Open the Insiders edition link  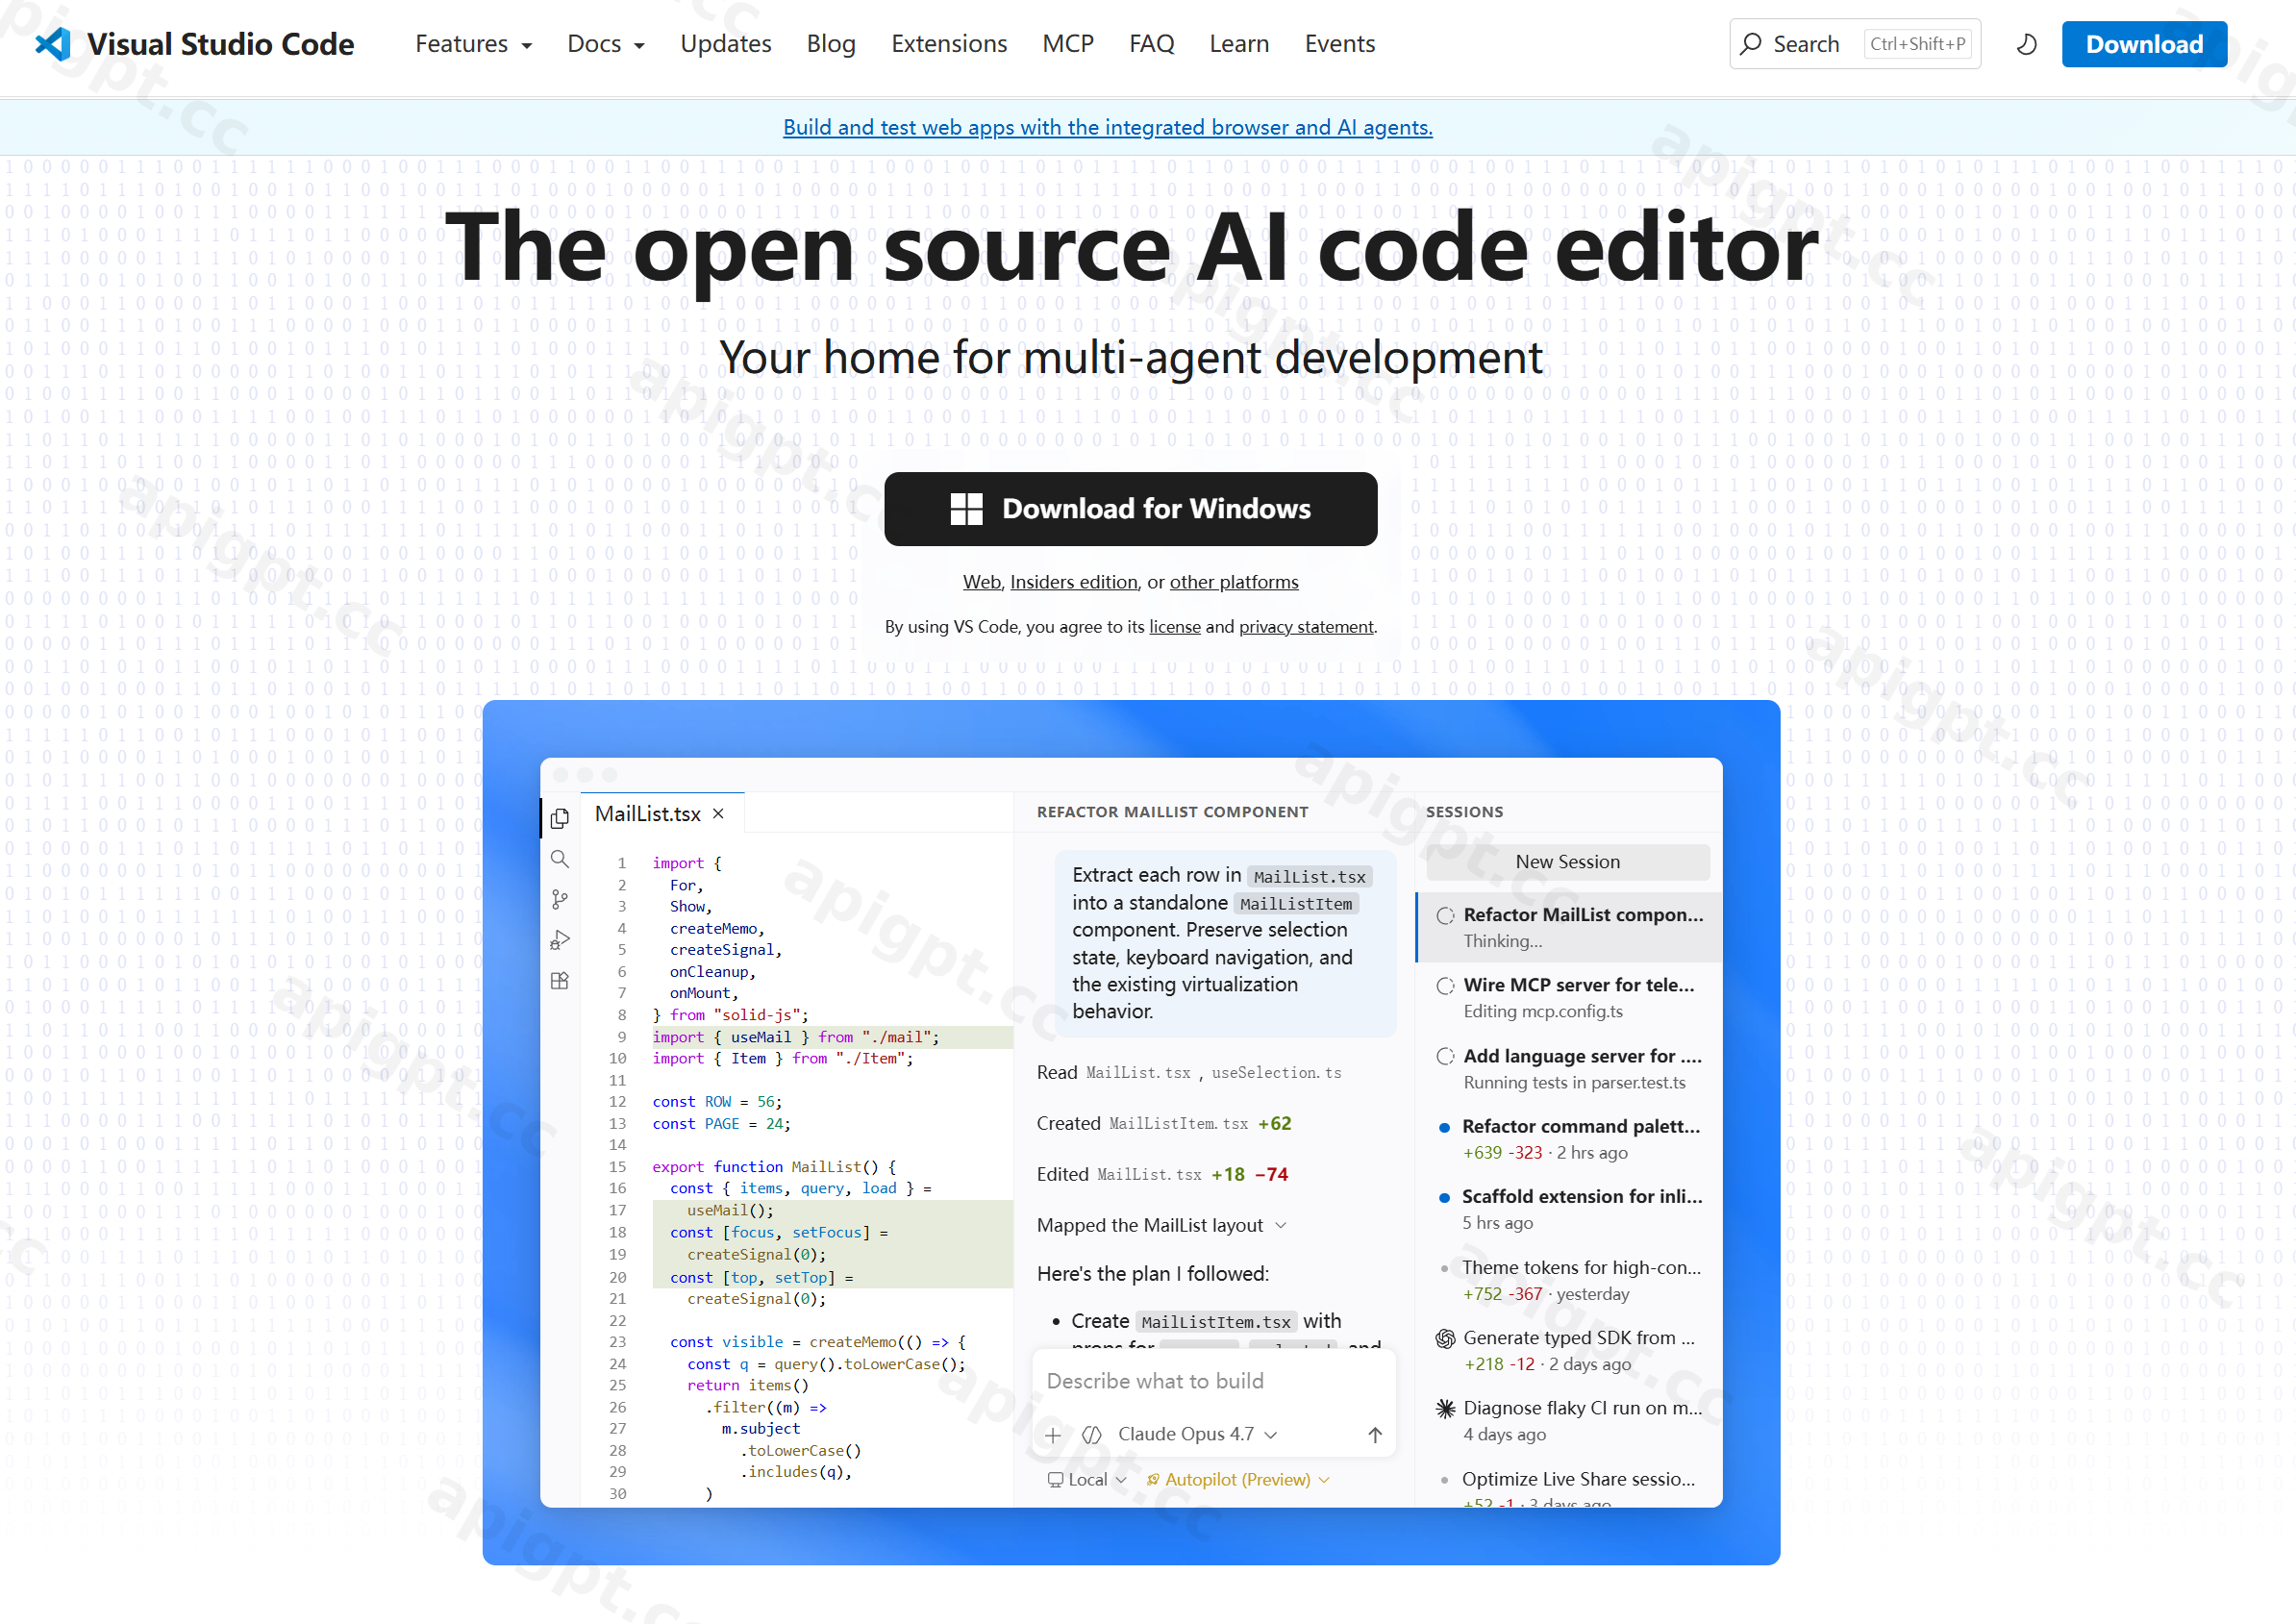(x=1074, y=582)
